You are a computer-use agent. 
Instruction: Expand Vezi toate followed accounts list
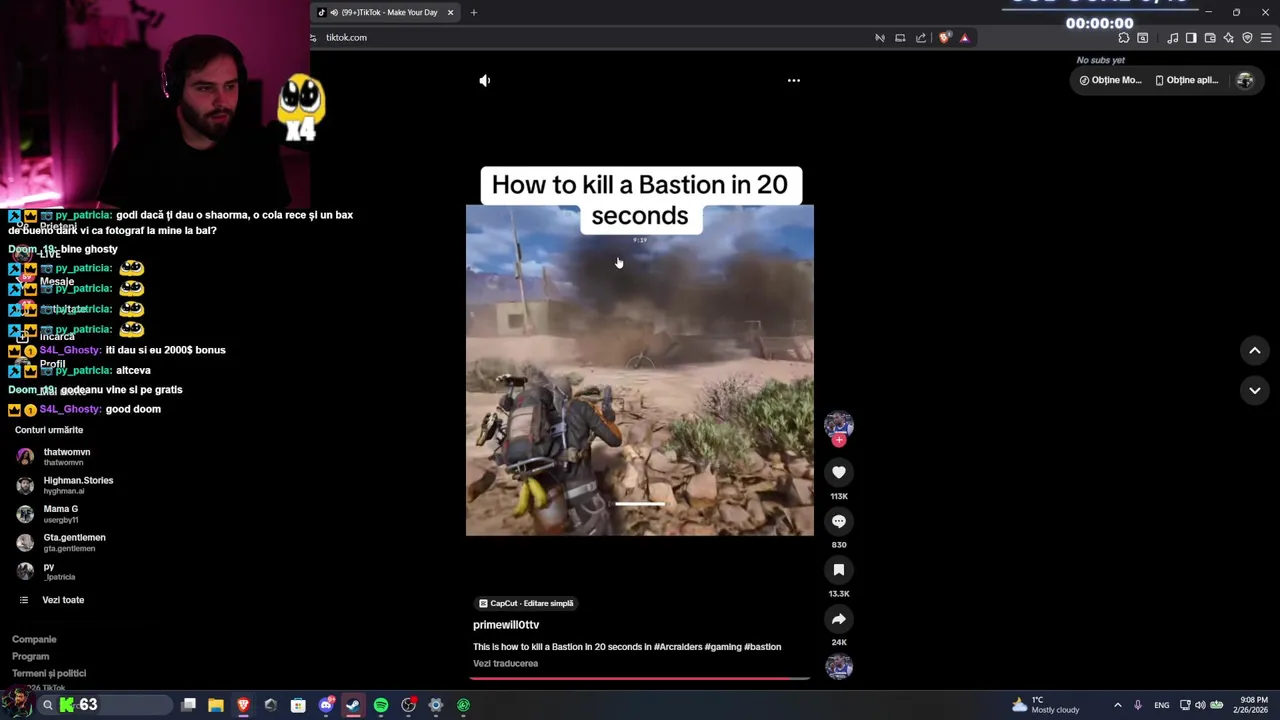pyautogui.click(x=52, y=600)
